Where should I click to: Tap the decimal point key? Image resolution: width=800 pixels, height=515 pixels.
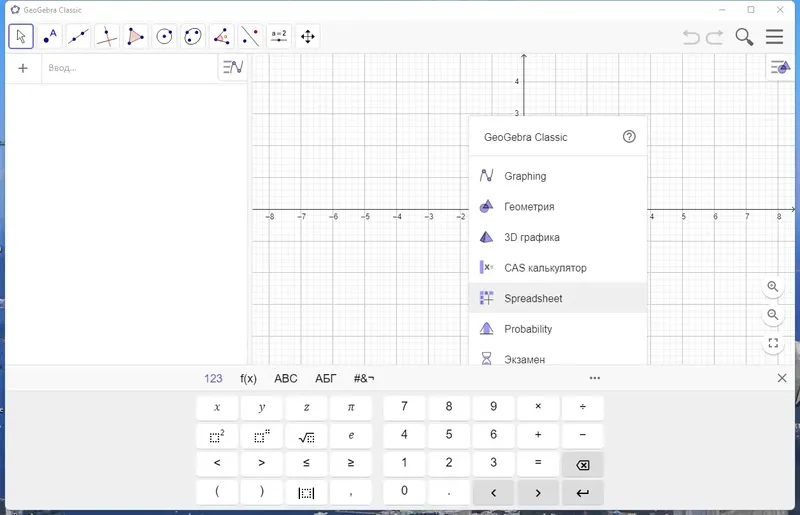point(449,492)
